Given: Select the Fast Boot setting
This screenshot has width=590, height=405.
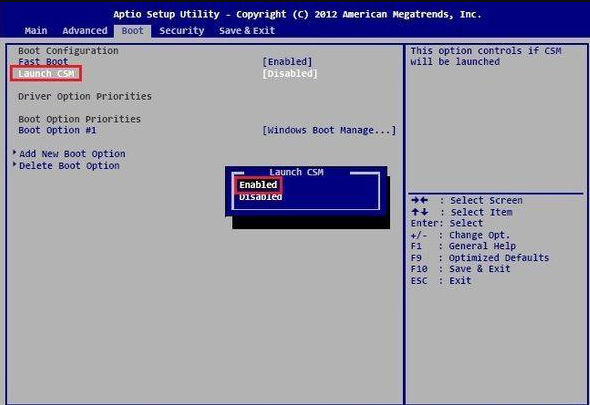Looking at the screenshot, I should [x=43, y=62].
